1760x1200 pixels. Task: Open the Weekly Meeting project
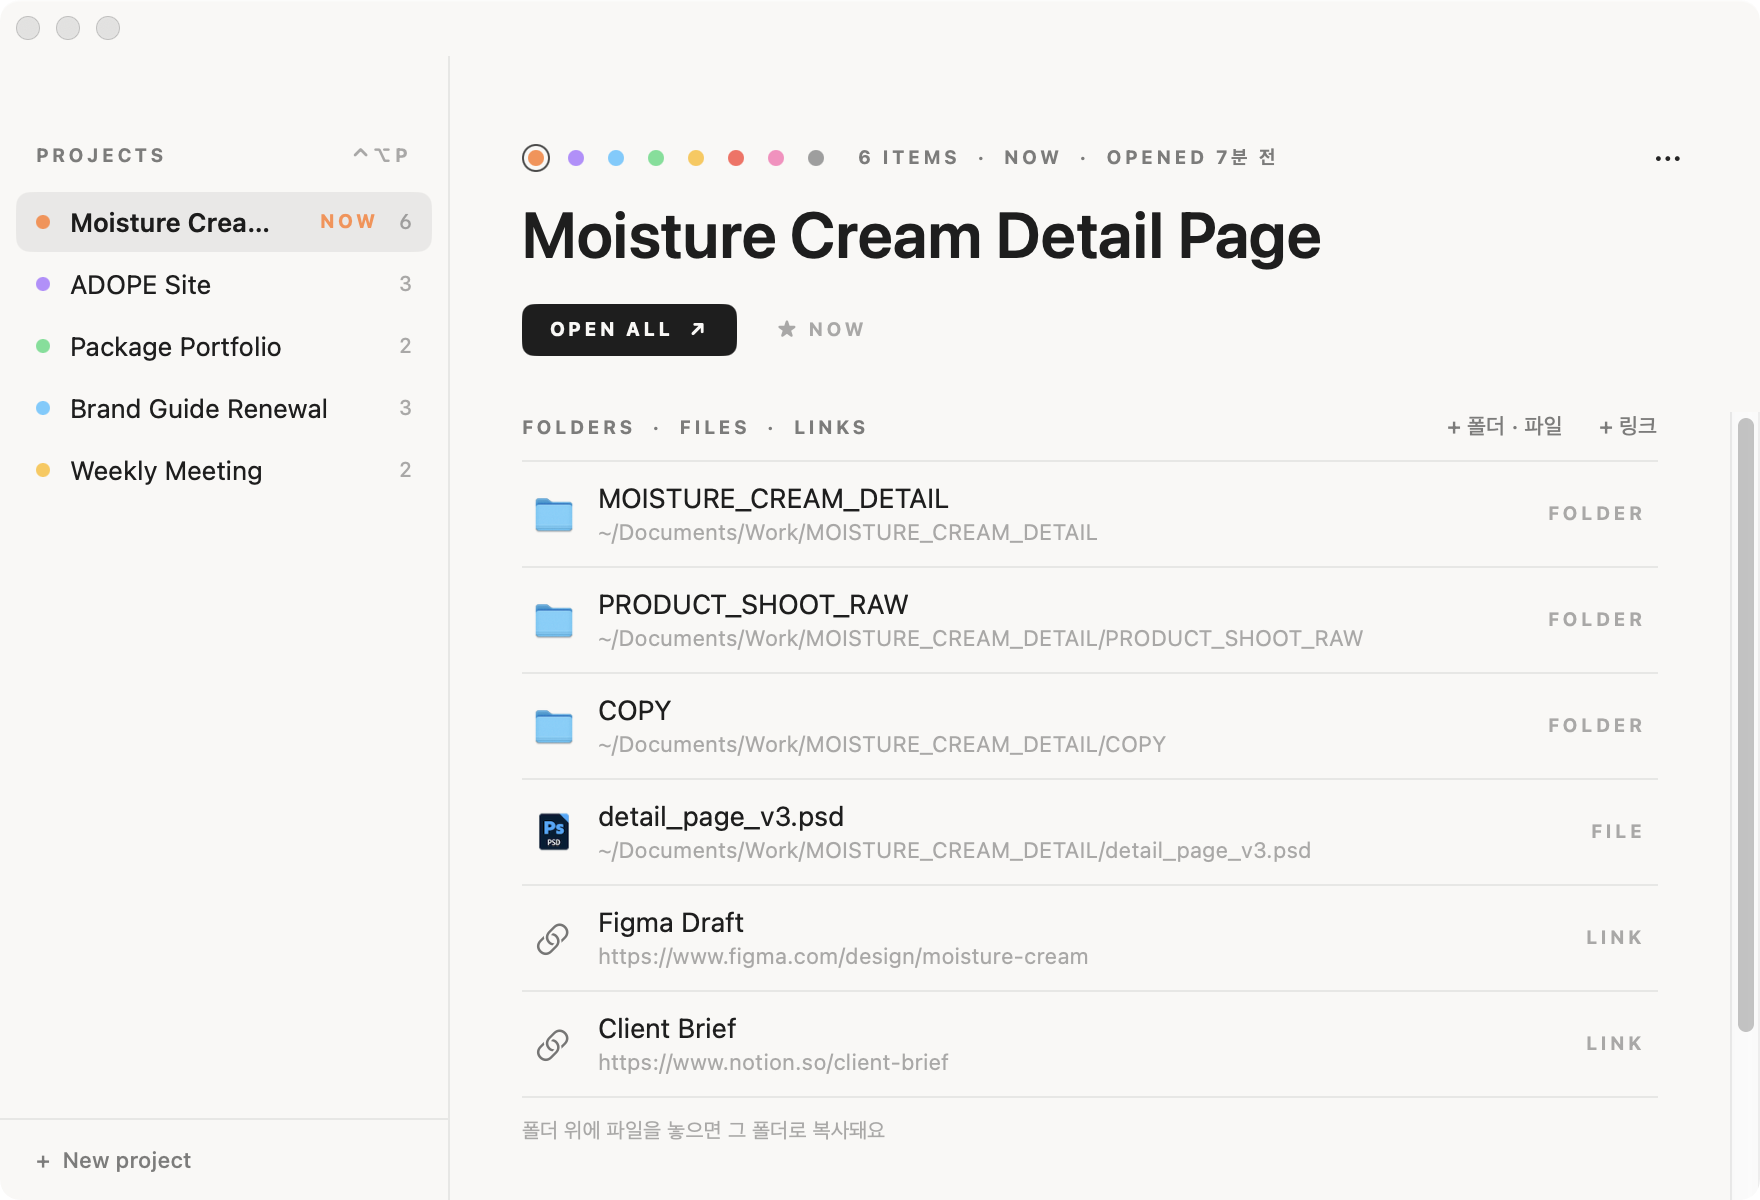pyautogui.click(x=224, y=471)
